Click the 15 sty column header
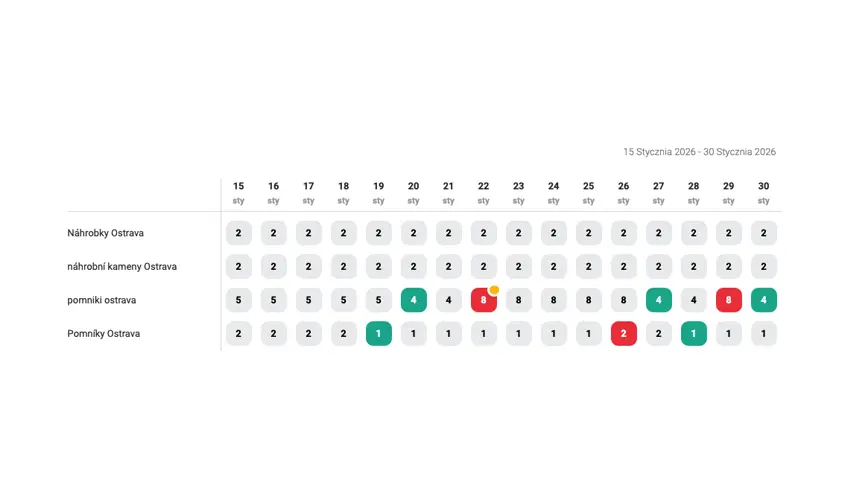 pos(238,193)
